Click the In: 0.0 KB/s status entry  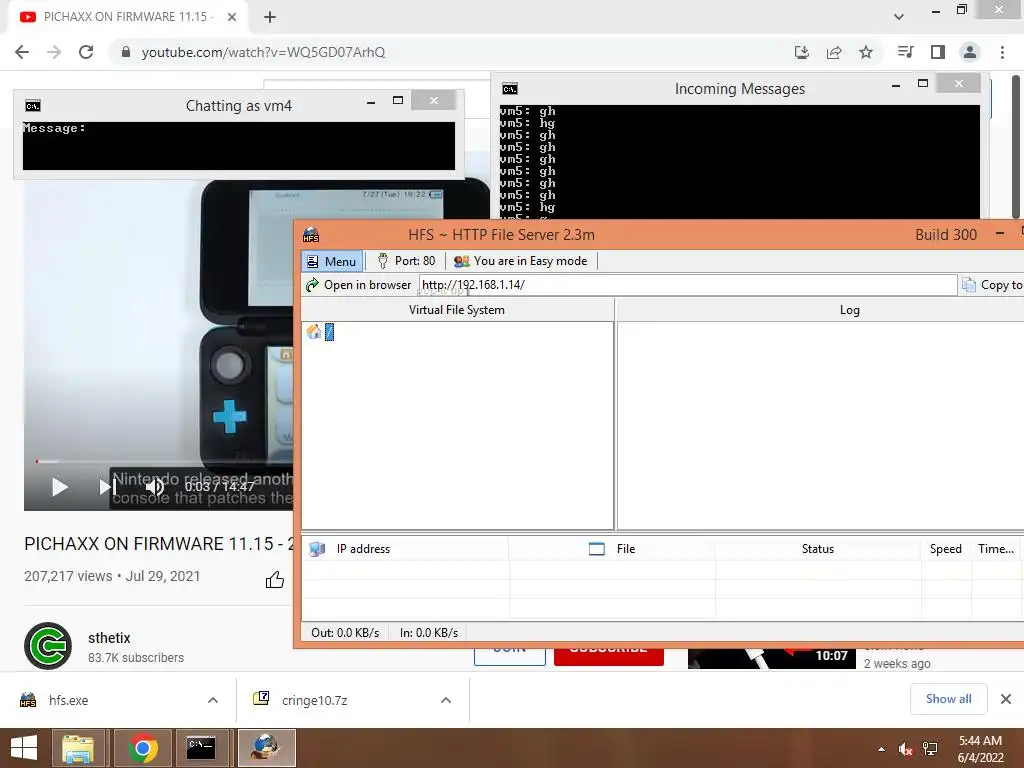[429, 633]
